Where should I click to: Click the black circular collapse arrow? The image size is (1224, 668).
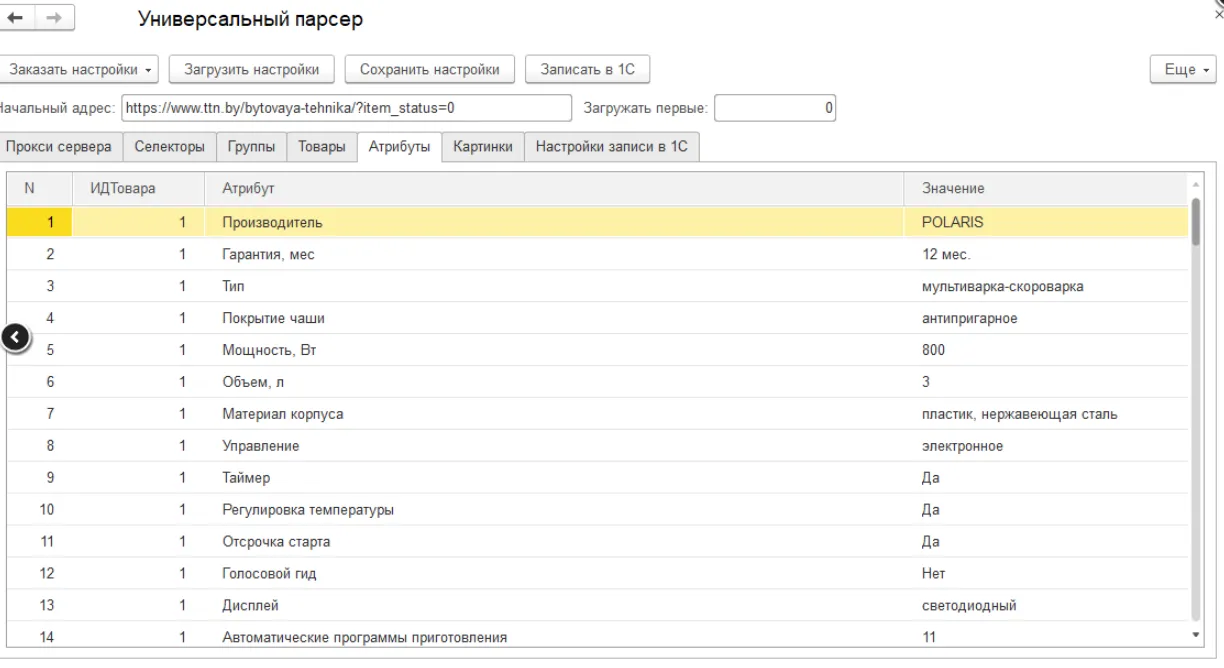[x=17, y=338]
